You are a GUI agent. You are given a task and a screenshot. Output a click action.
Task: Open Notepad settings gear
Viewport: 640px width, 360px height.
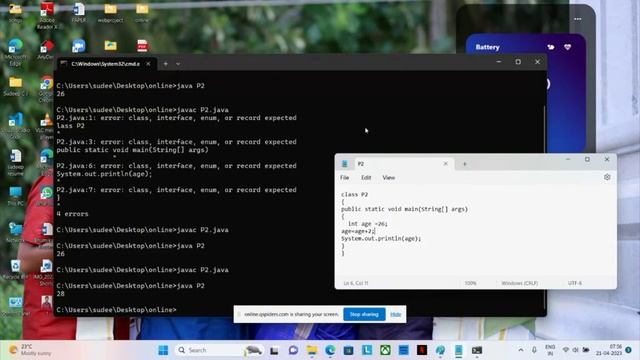(607, 177)
